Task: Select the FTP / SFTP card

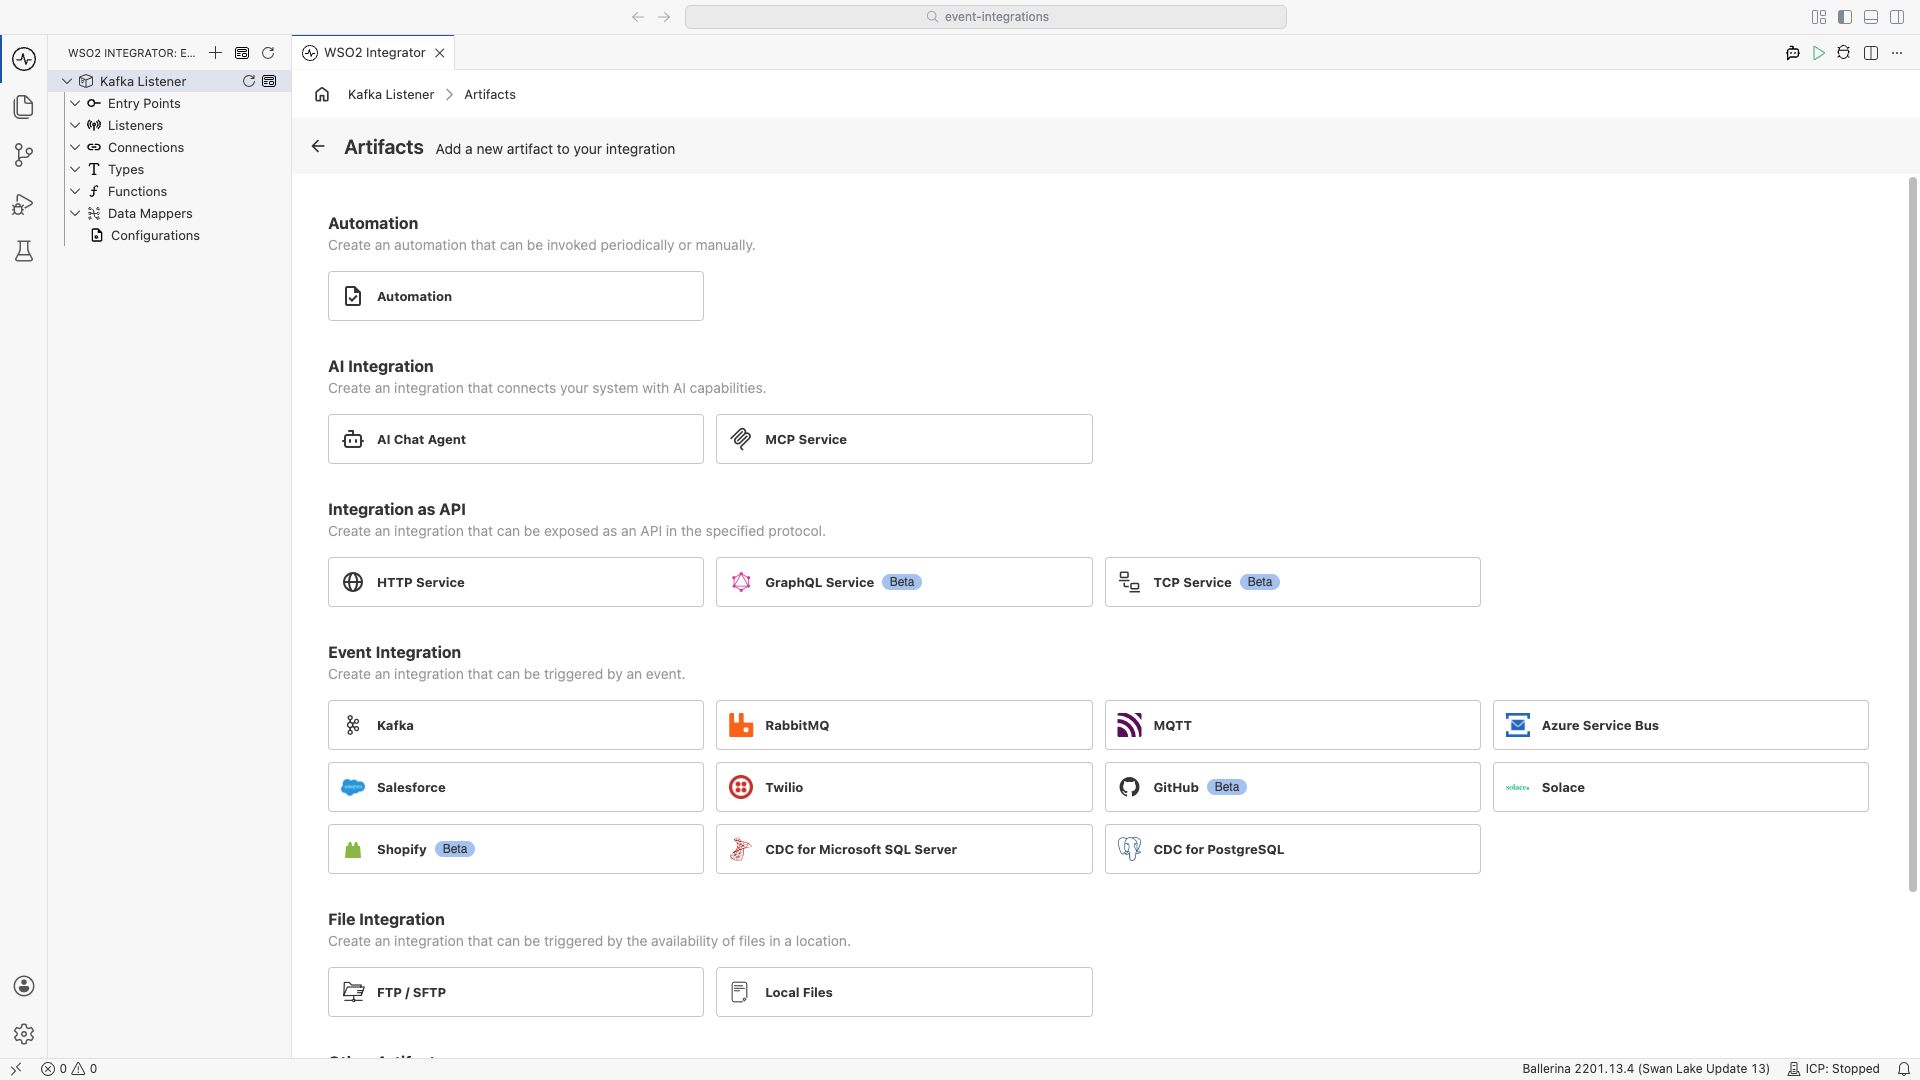Action: 516,992
